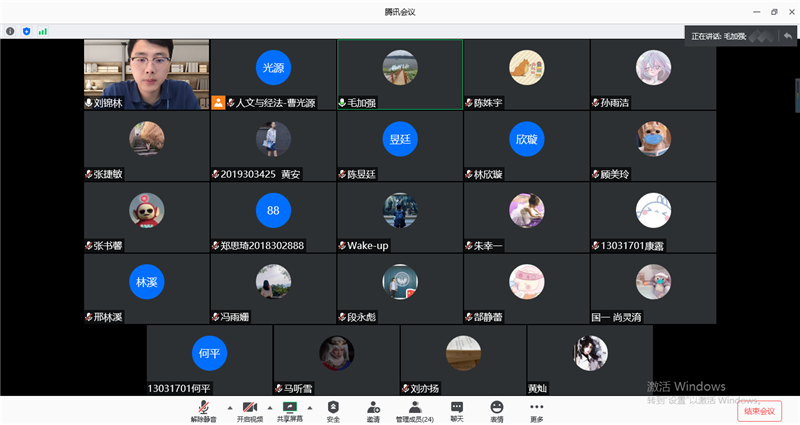Click the blue security shield icon
Viewport: 800px width, 425px height.
point(27,31)
